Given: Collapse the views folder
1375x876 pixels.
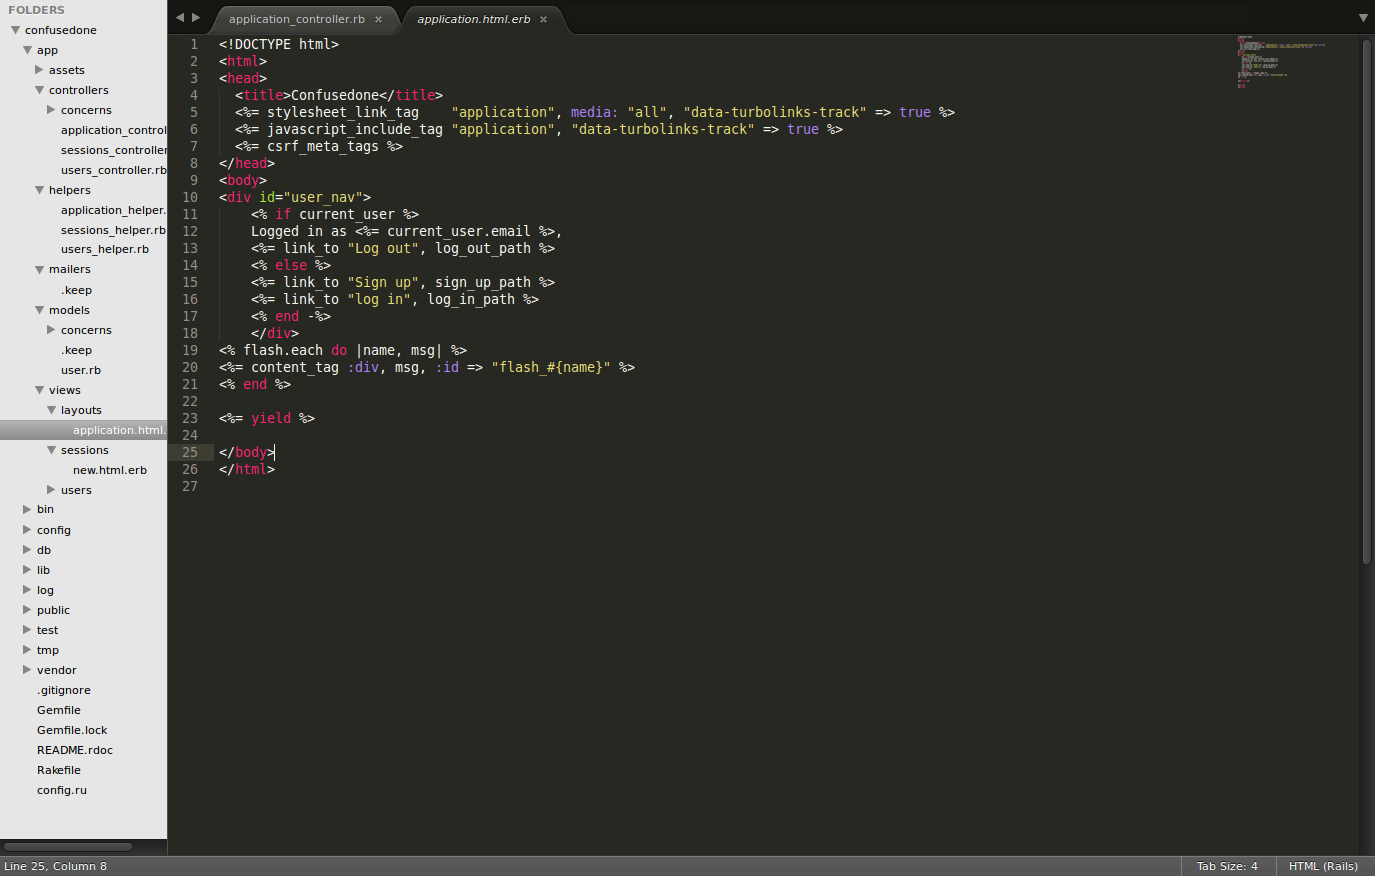Looking at the screenshot, I should coord(40,390).
